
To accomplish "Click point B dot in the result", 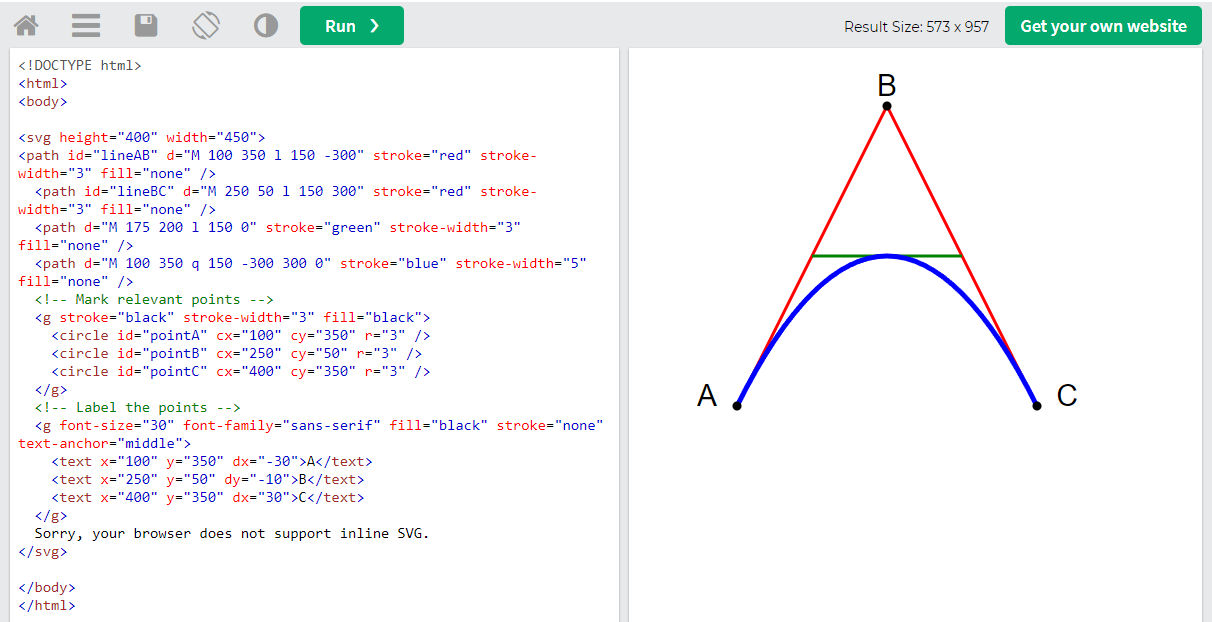I will (x=887, y=106).
